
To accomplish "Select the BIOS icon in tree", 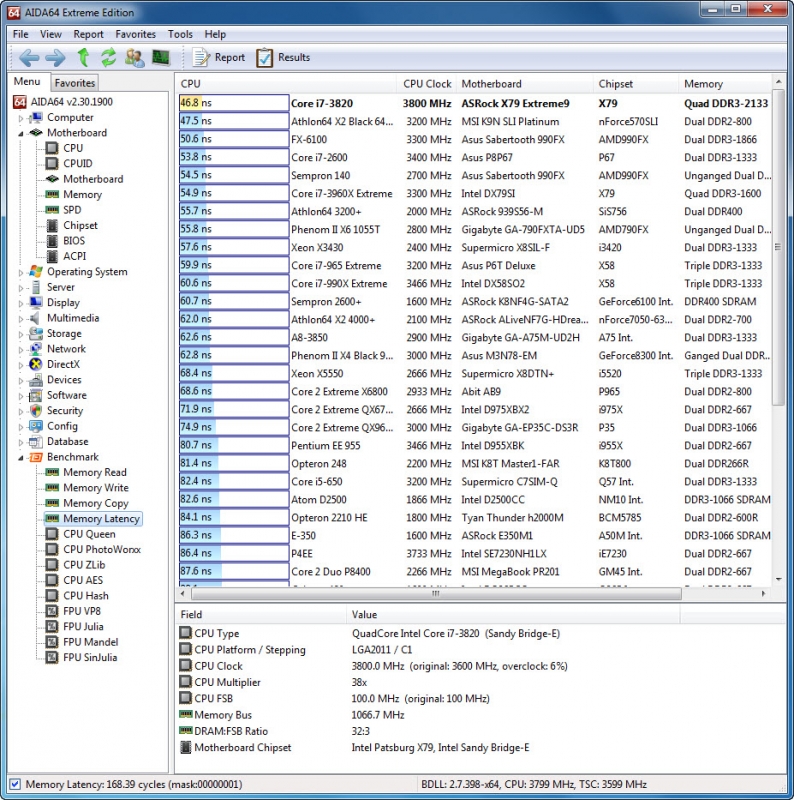I will 52,240.
